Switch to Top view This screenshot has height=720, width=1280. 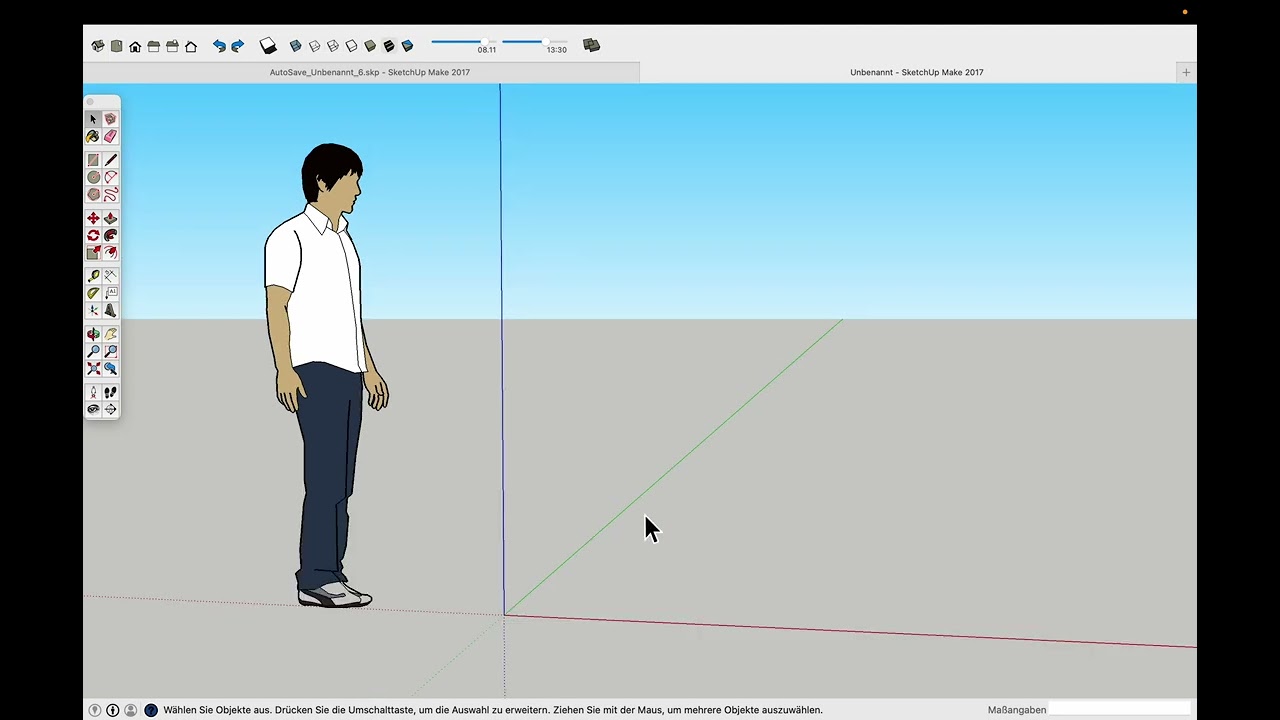point(116,46)
